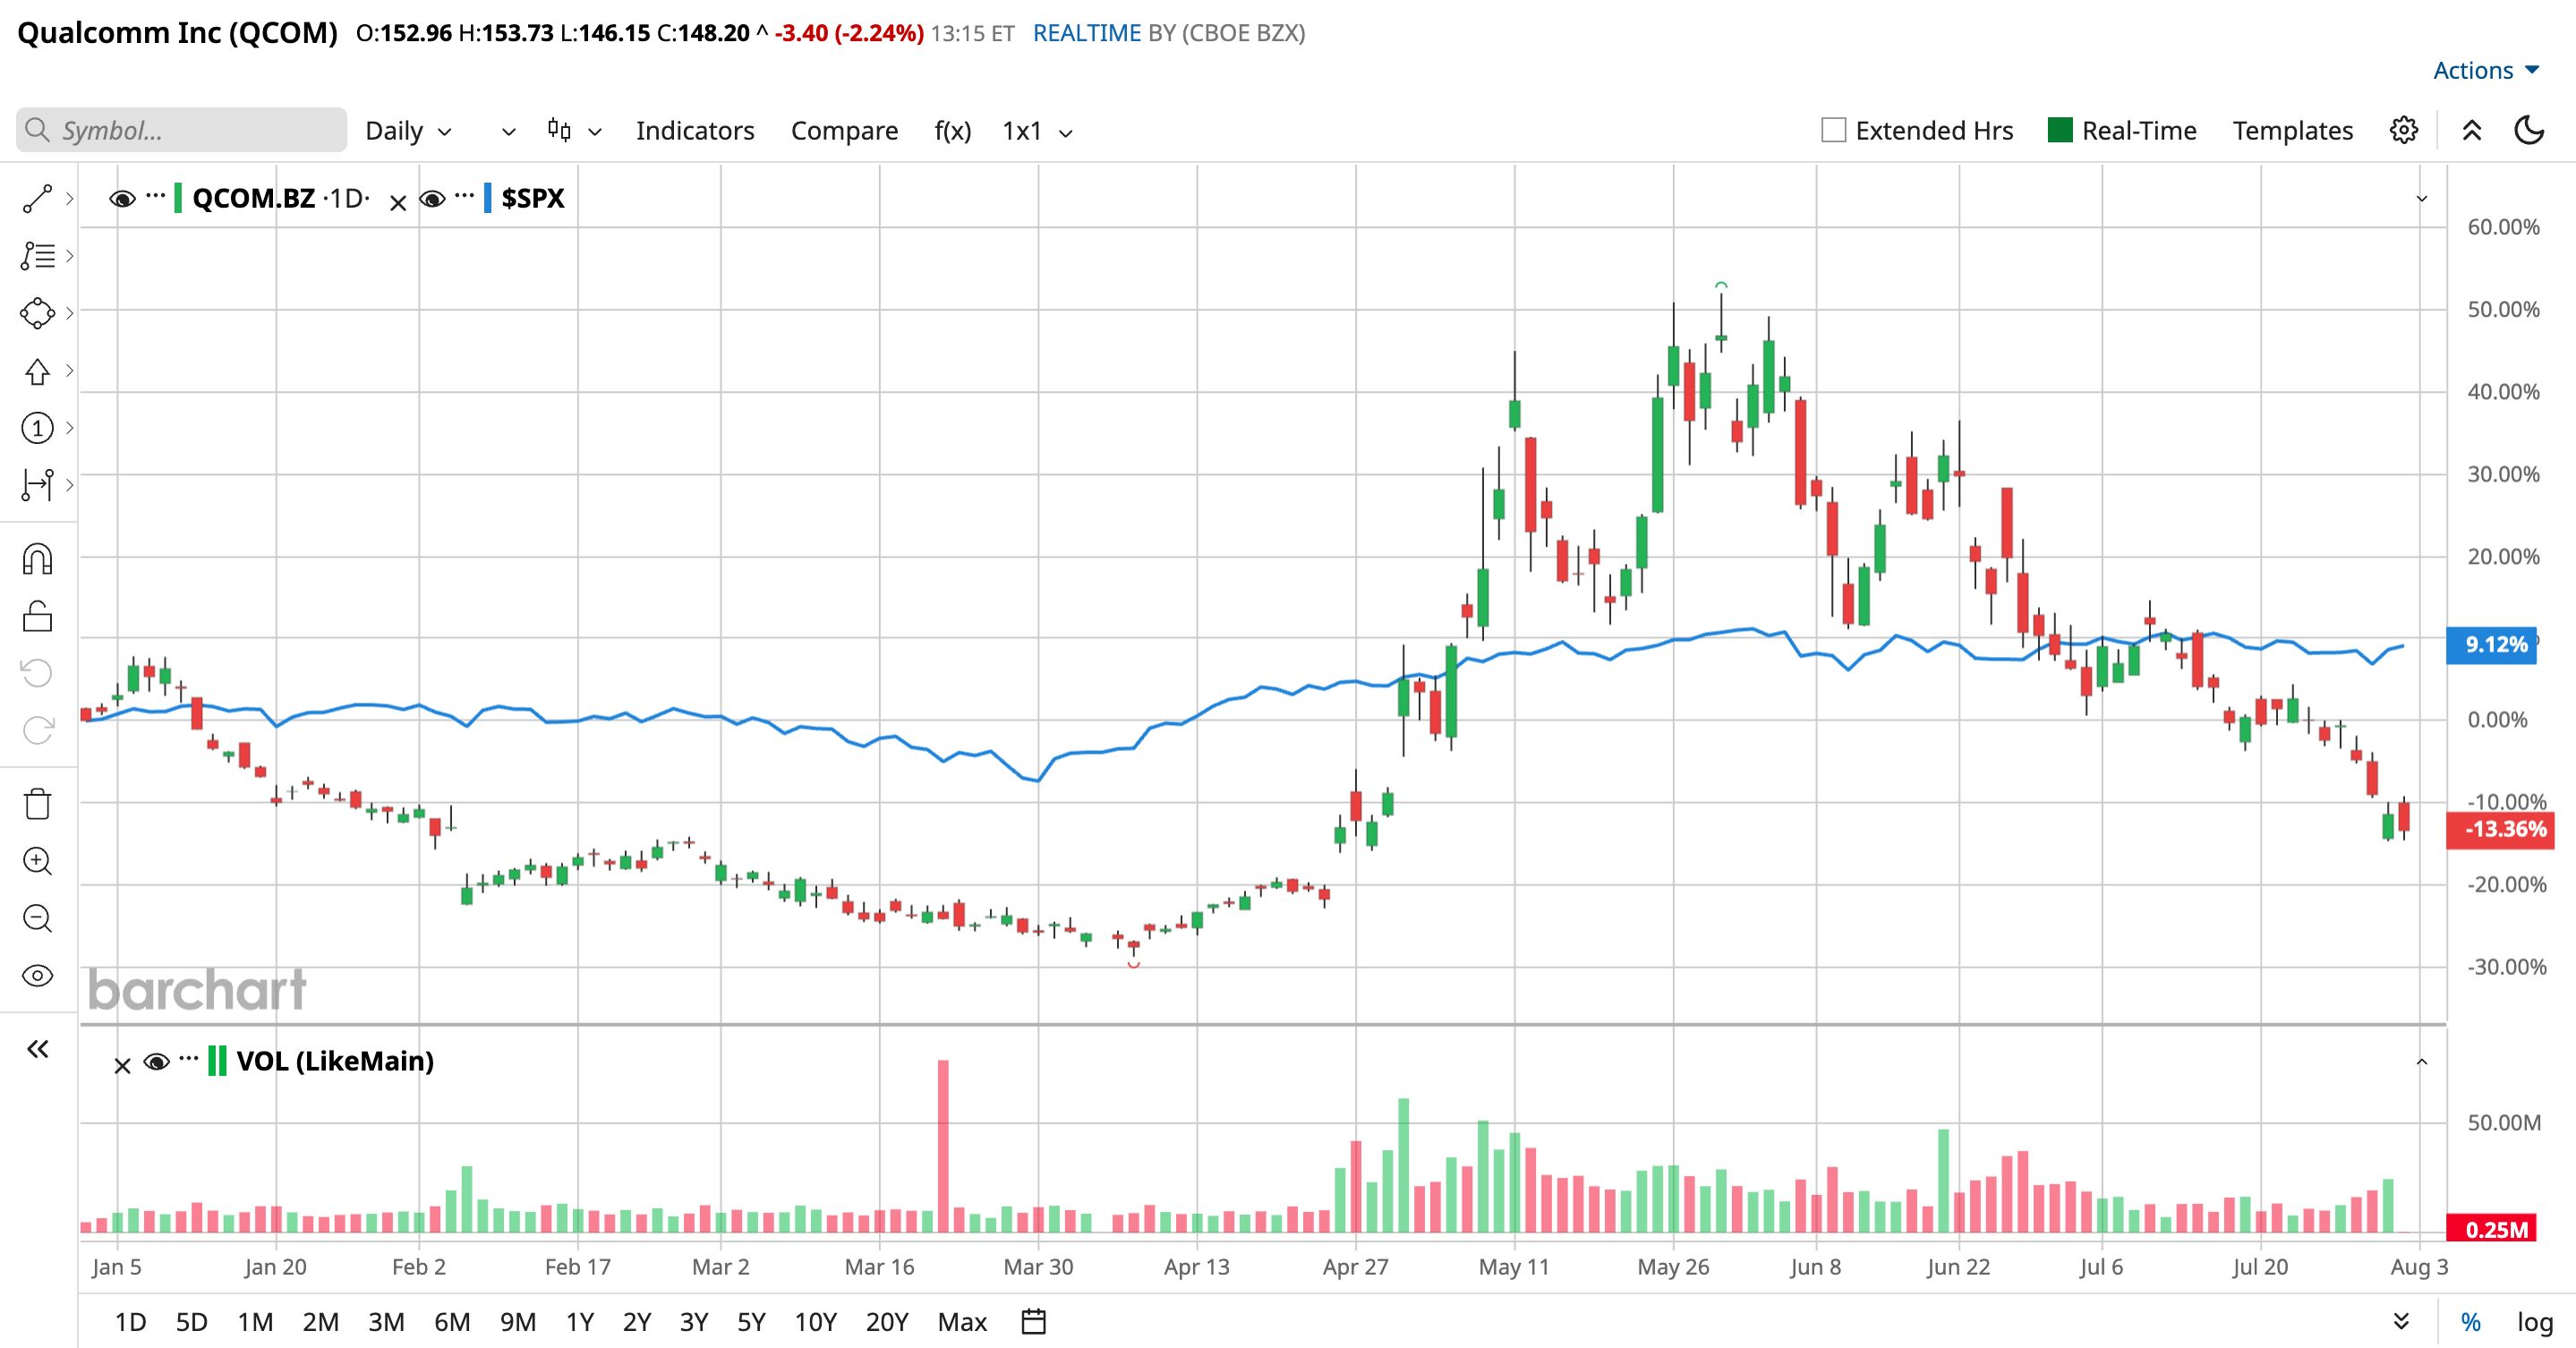Click the VOL green color swatch
The image size is (2576, 1348).
[216, 1061]
